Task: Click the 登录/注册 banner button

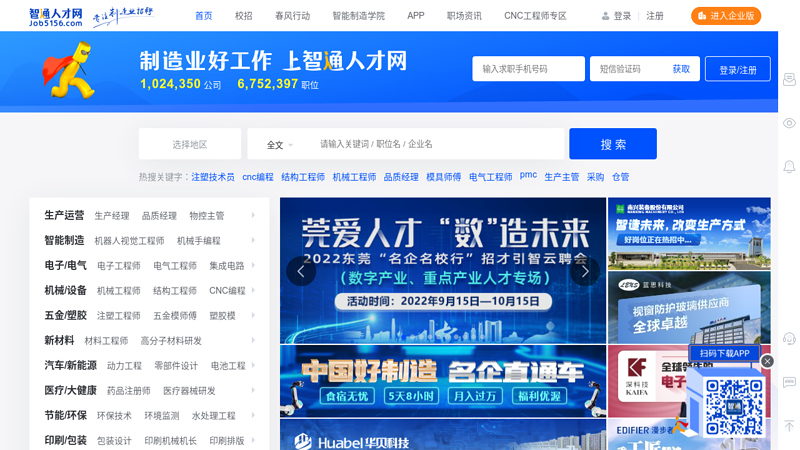Action: coord(738,69)
